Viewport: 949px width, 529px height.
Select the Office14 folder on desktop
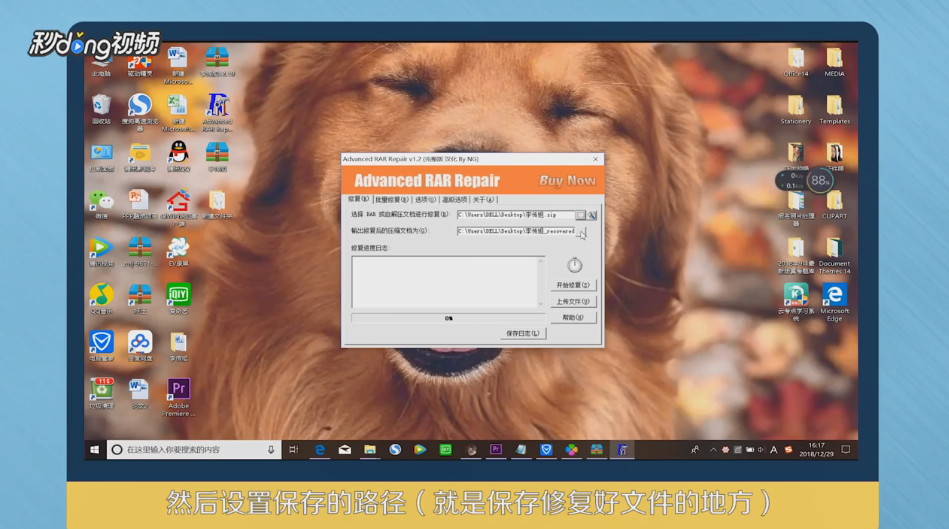pyautogui.click(x=796, y=62)
